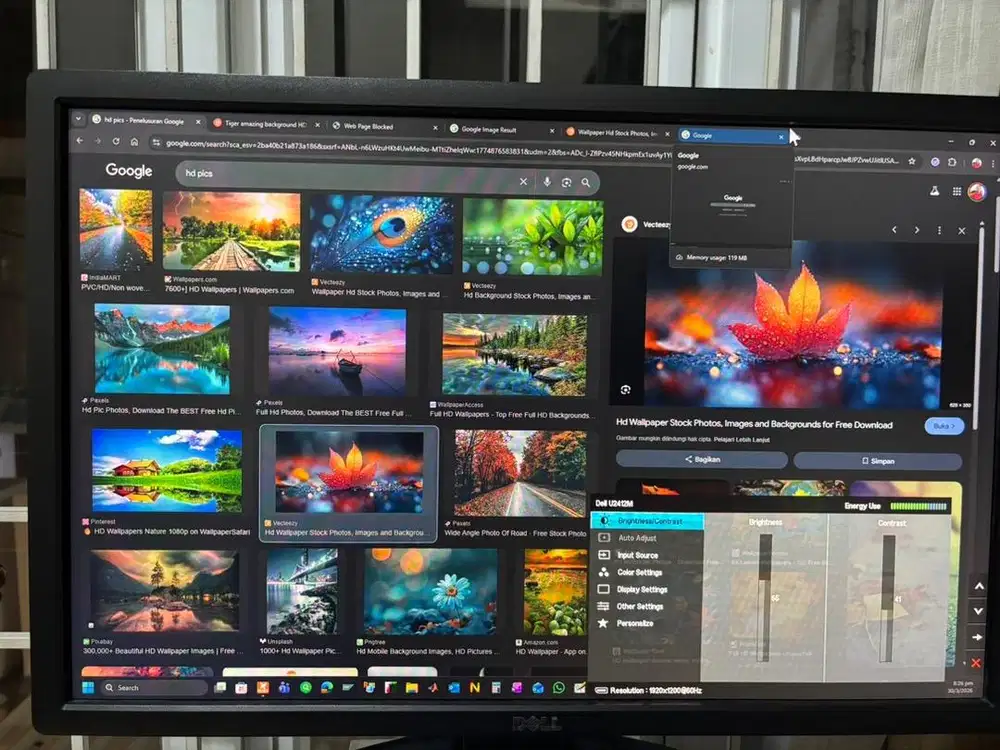Click the Windows Start button on taskbar
This screenshot has width=1000, height=750.
(86, 688)
